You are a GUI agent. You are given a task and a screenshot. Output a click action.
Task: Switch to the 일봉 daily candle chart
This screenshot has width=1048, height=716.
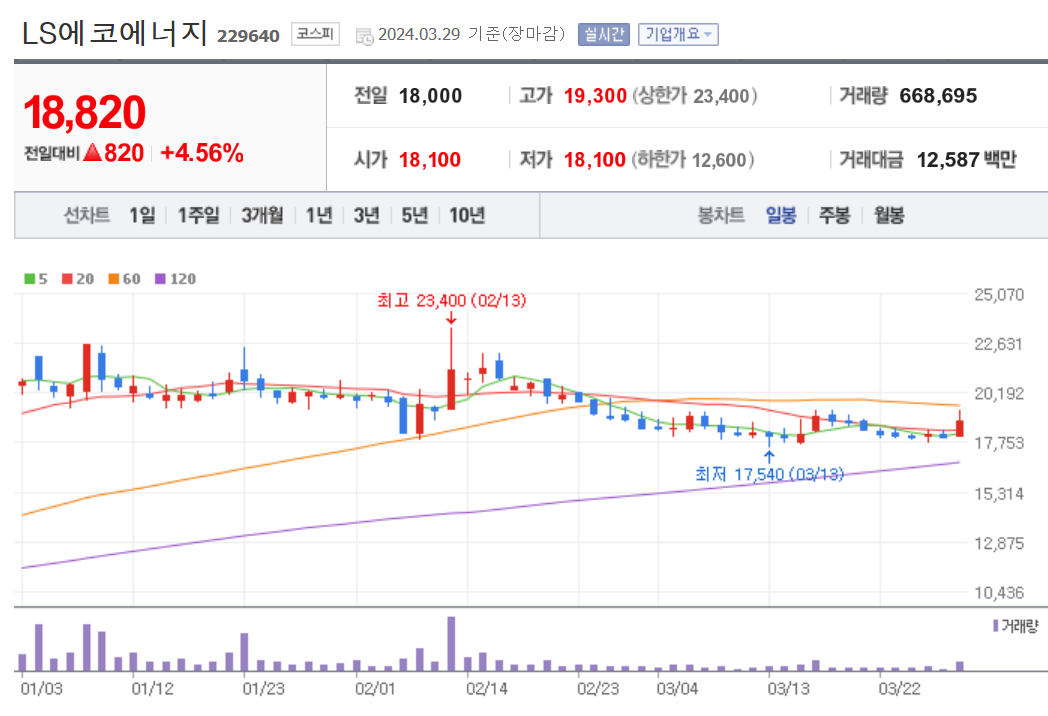[781, 215]
